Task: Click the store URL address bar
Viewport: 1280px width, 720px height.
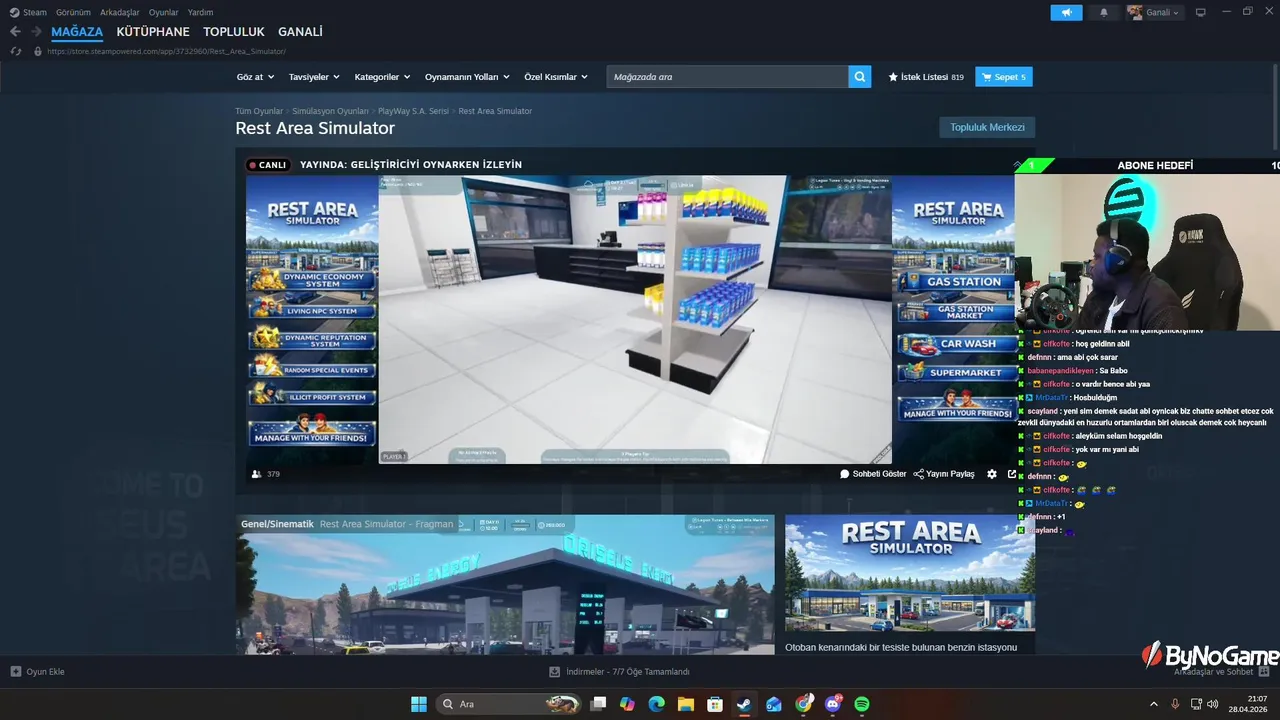Action: (x=167, y=51)
